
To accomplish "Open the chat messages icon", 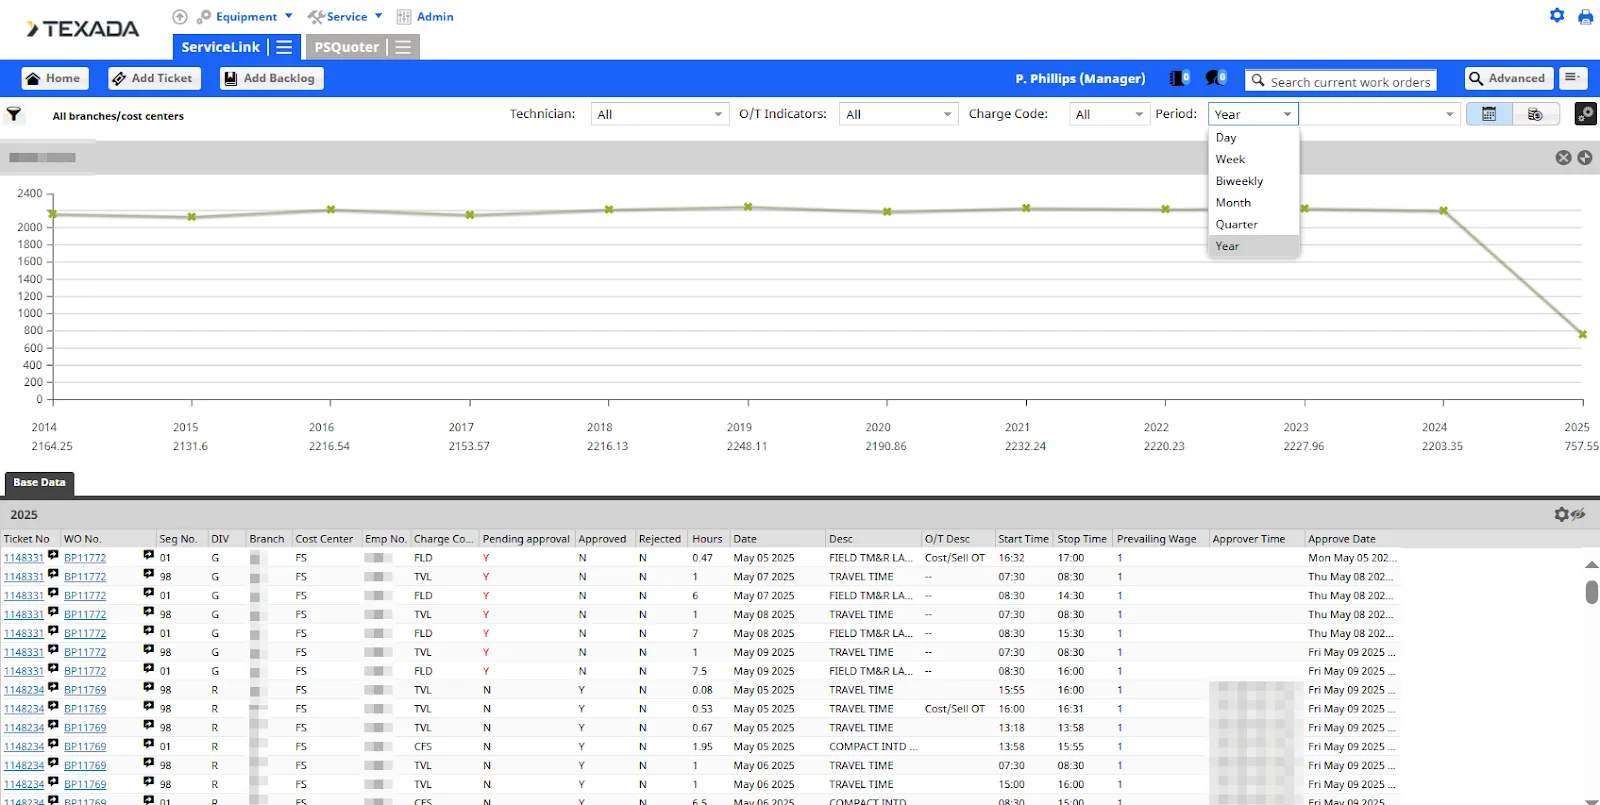I will [x=1215, y=78].
